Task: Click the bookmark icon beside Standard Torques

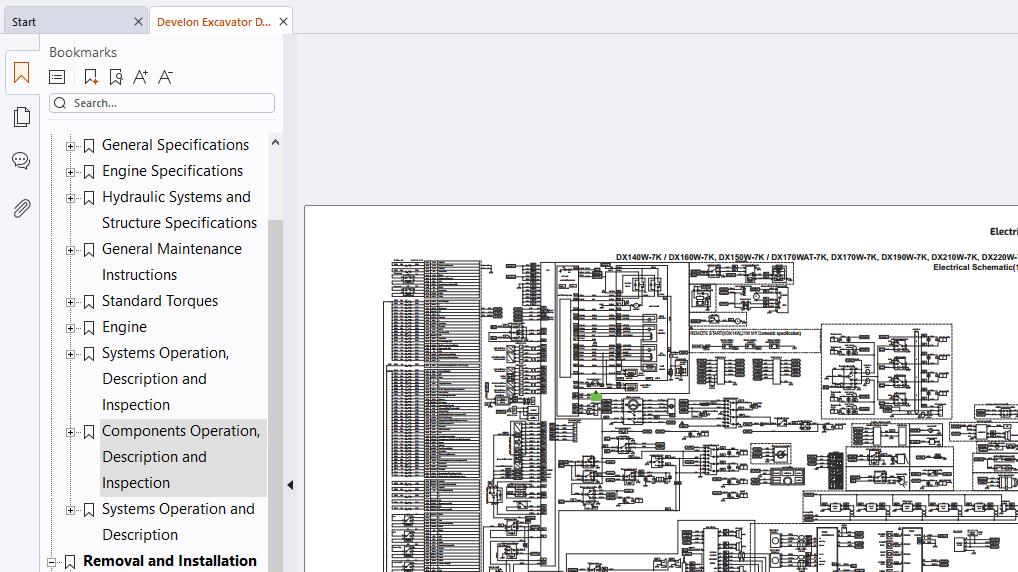Action: (x=89, y=302)
